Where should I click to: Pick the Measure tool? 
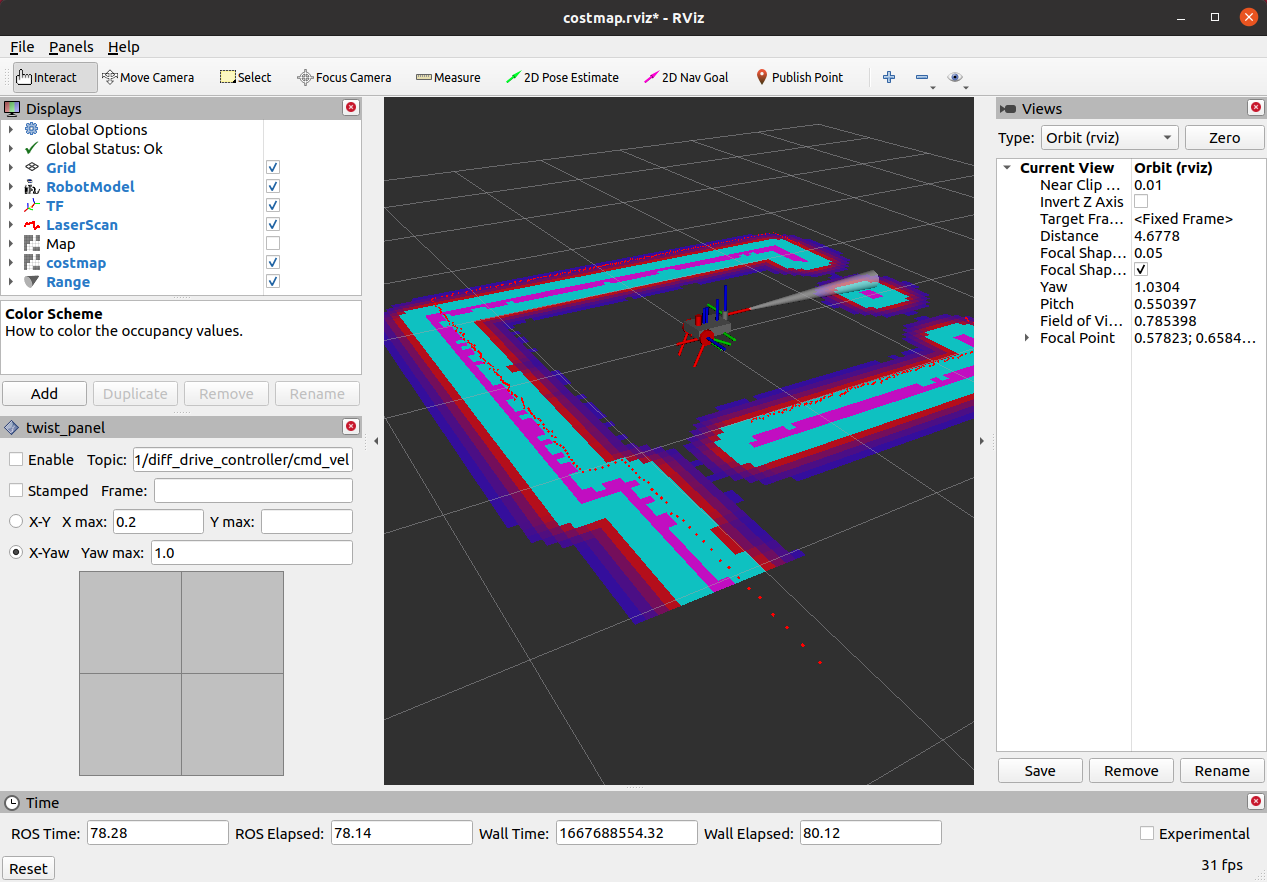[x=447, y=77]
